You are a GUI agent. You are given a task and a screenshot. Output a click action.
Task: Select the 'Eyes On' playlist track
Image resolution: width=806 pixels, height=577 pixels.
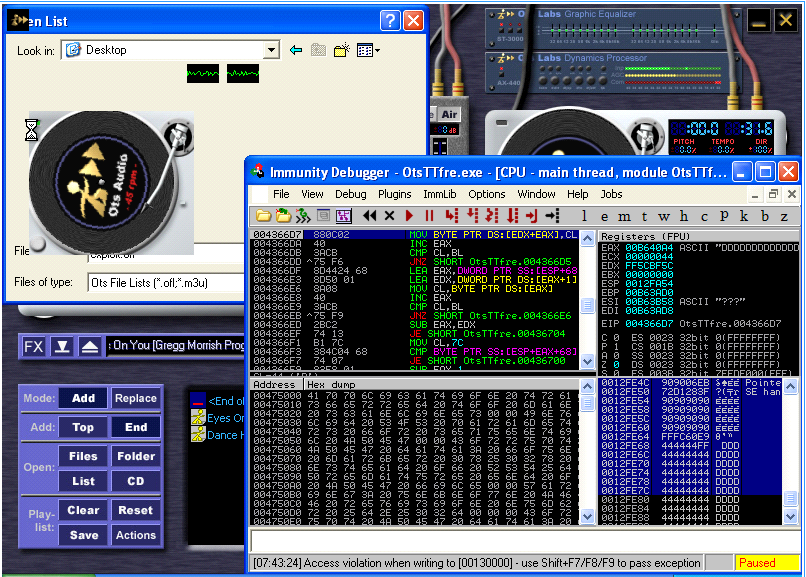[x=218, y=418]
